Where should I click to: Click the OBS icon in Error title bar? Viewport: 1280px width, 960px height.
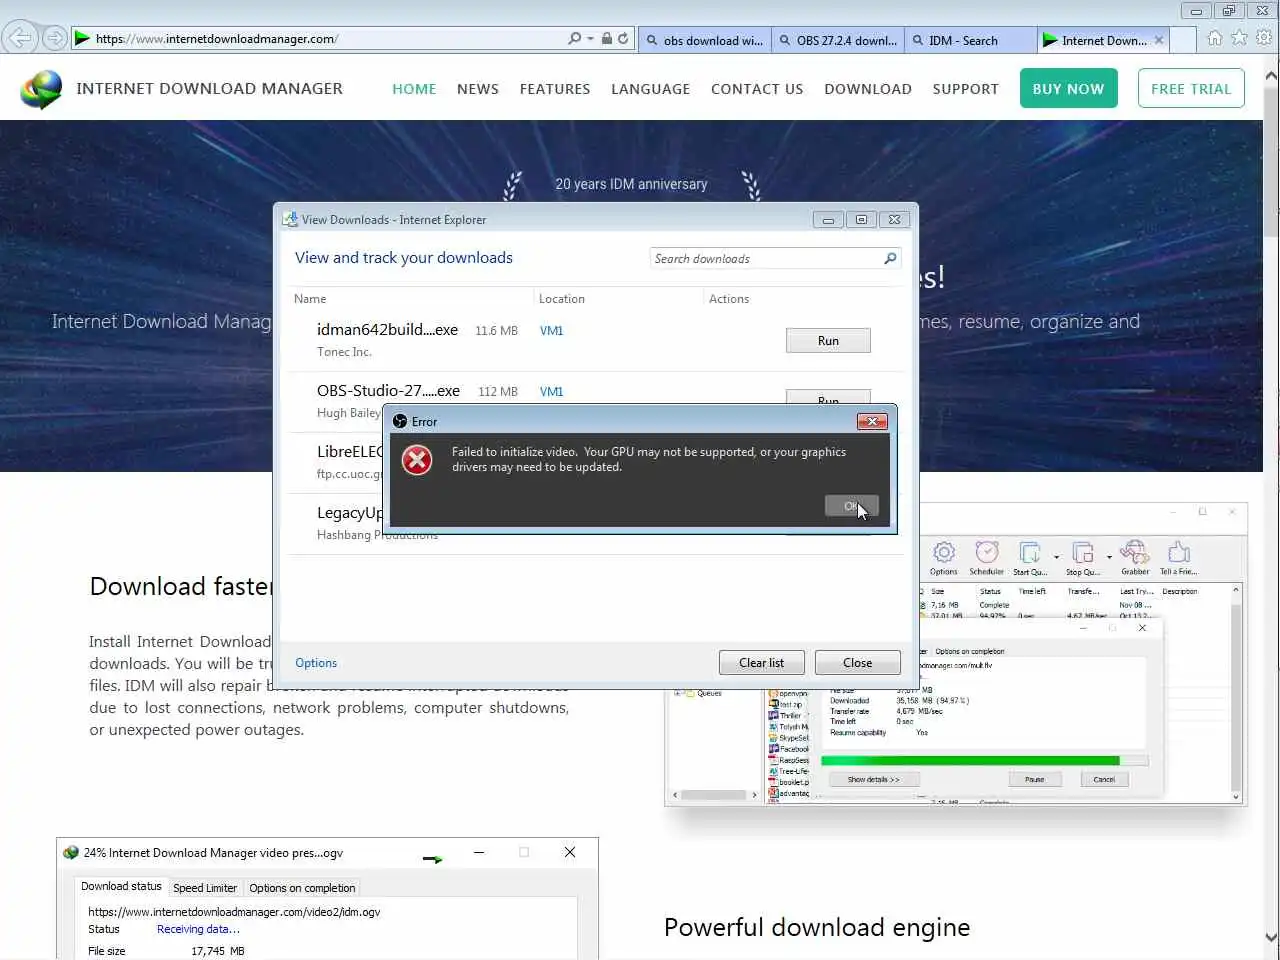click(x=400, y=421)
